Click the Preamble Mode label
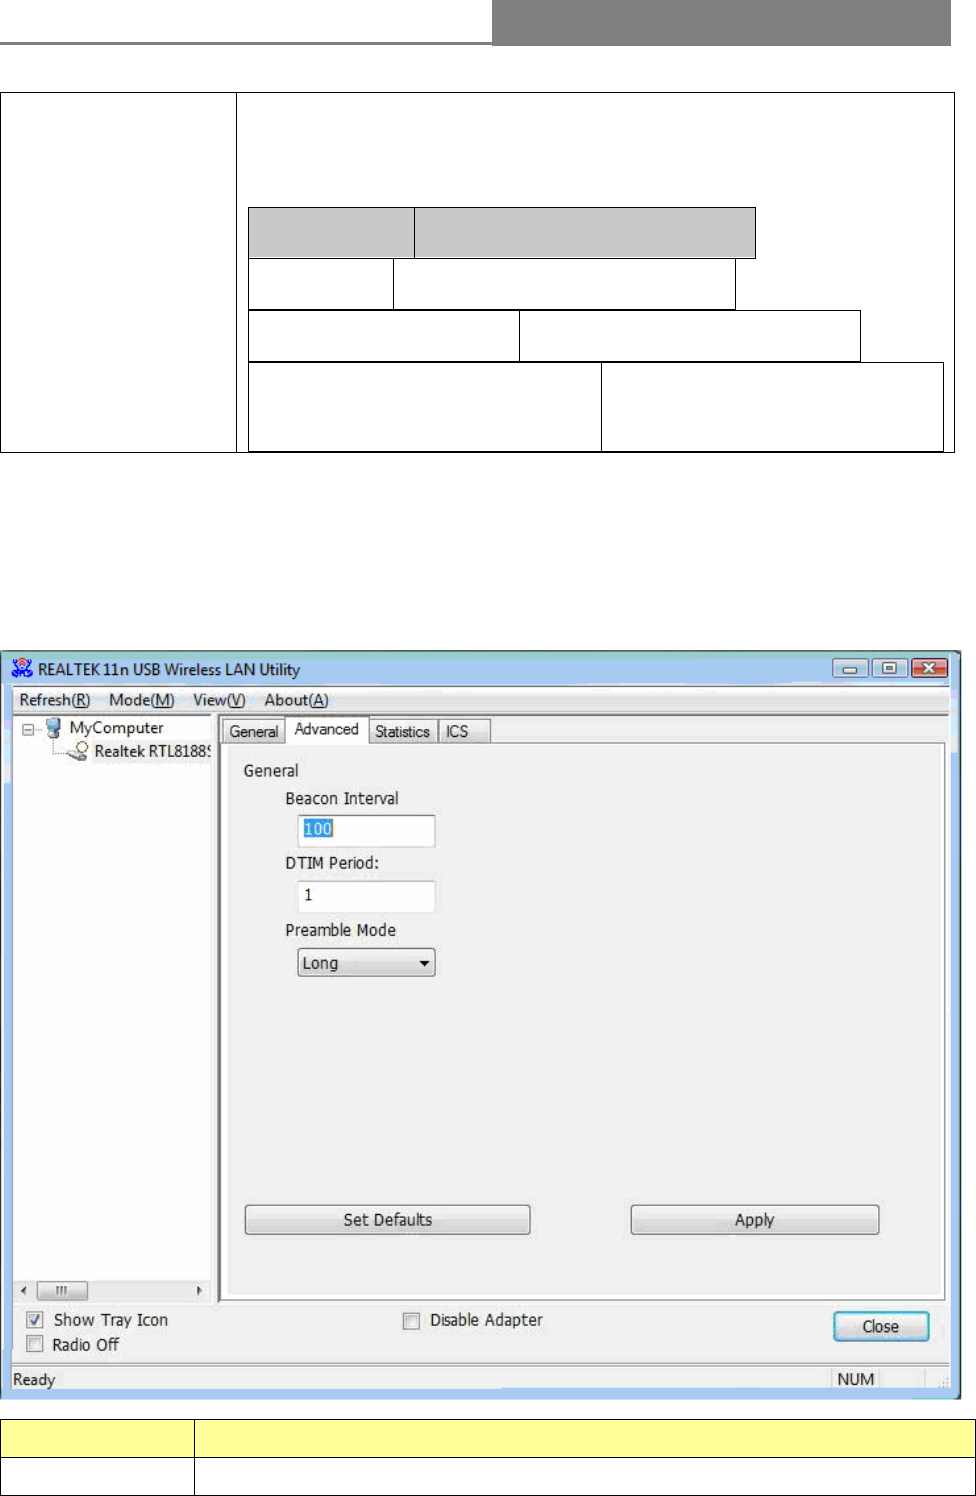 point(340,930)
